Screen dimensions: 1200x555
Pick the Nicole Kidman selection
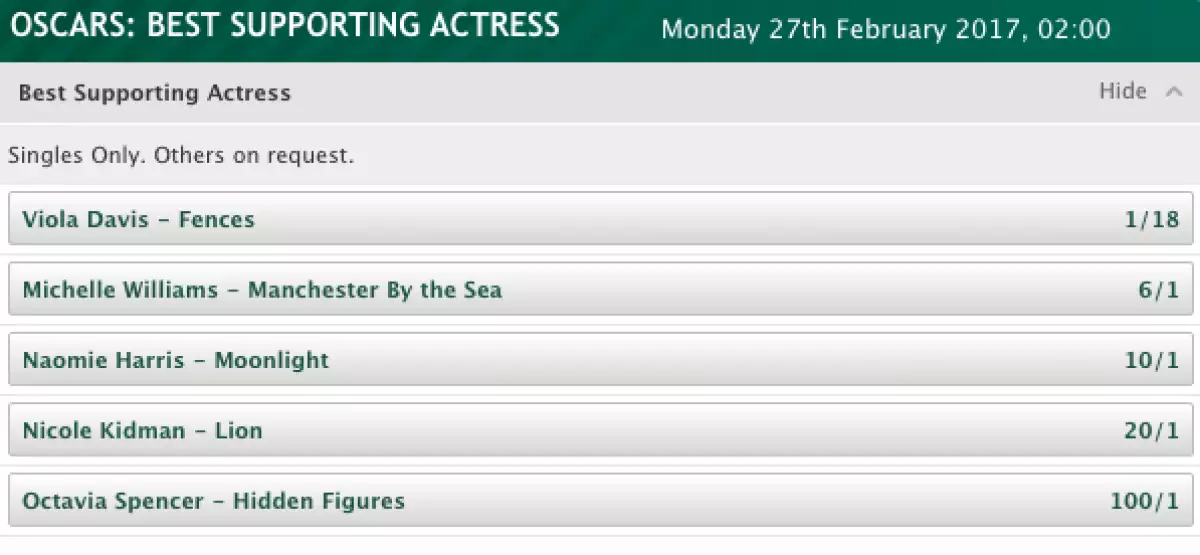(x=104, y=431)
